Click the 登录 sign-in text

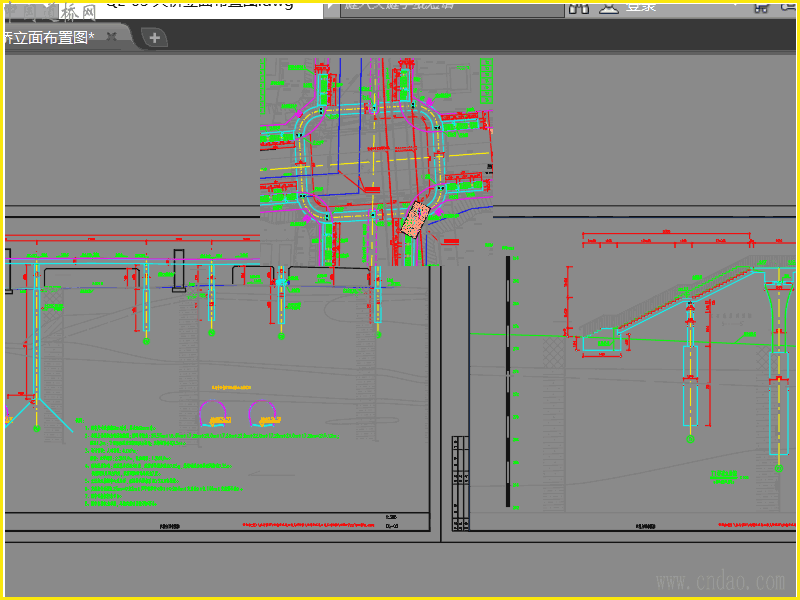[x=641, y=7]
